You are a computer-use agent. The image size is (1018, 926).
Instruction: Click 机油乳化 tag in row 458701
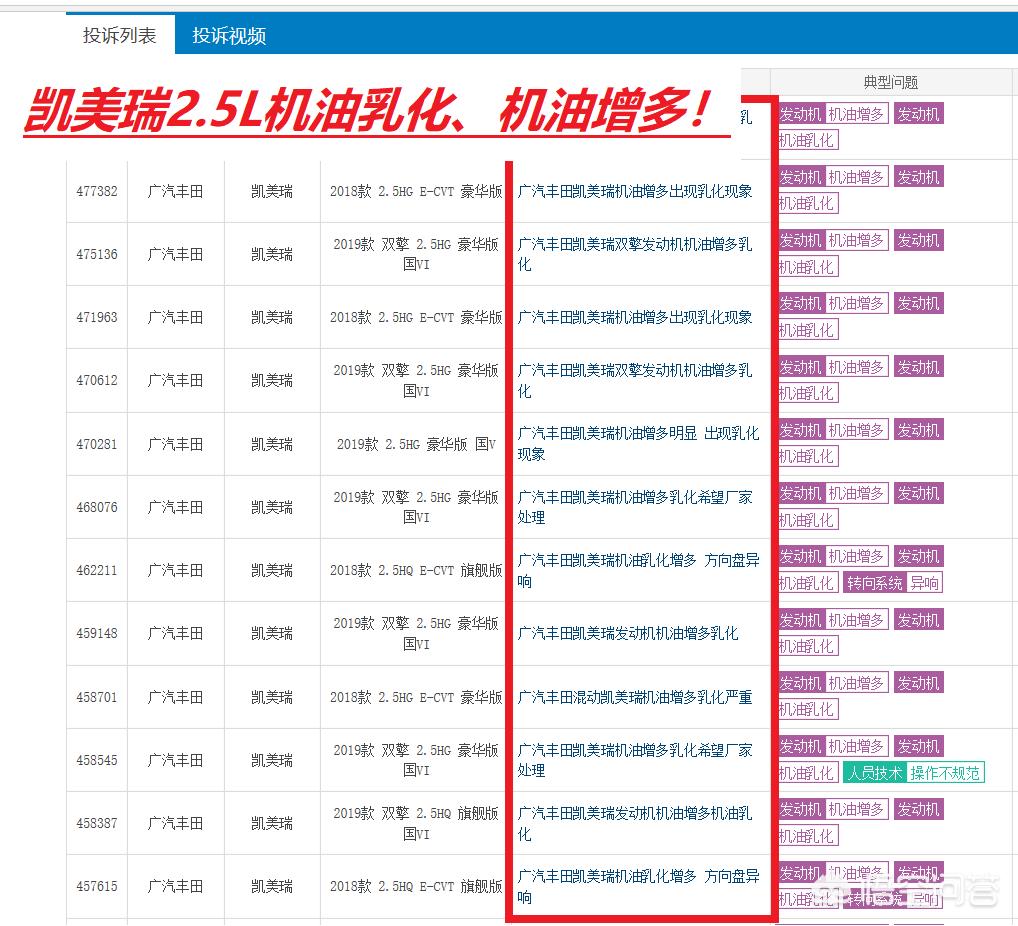pos(807,709)
